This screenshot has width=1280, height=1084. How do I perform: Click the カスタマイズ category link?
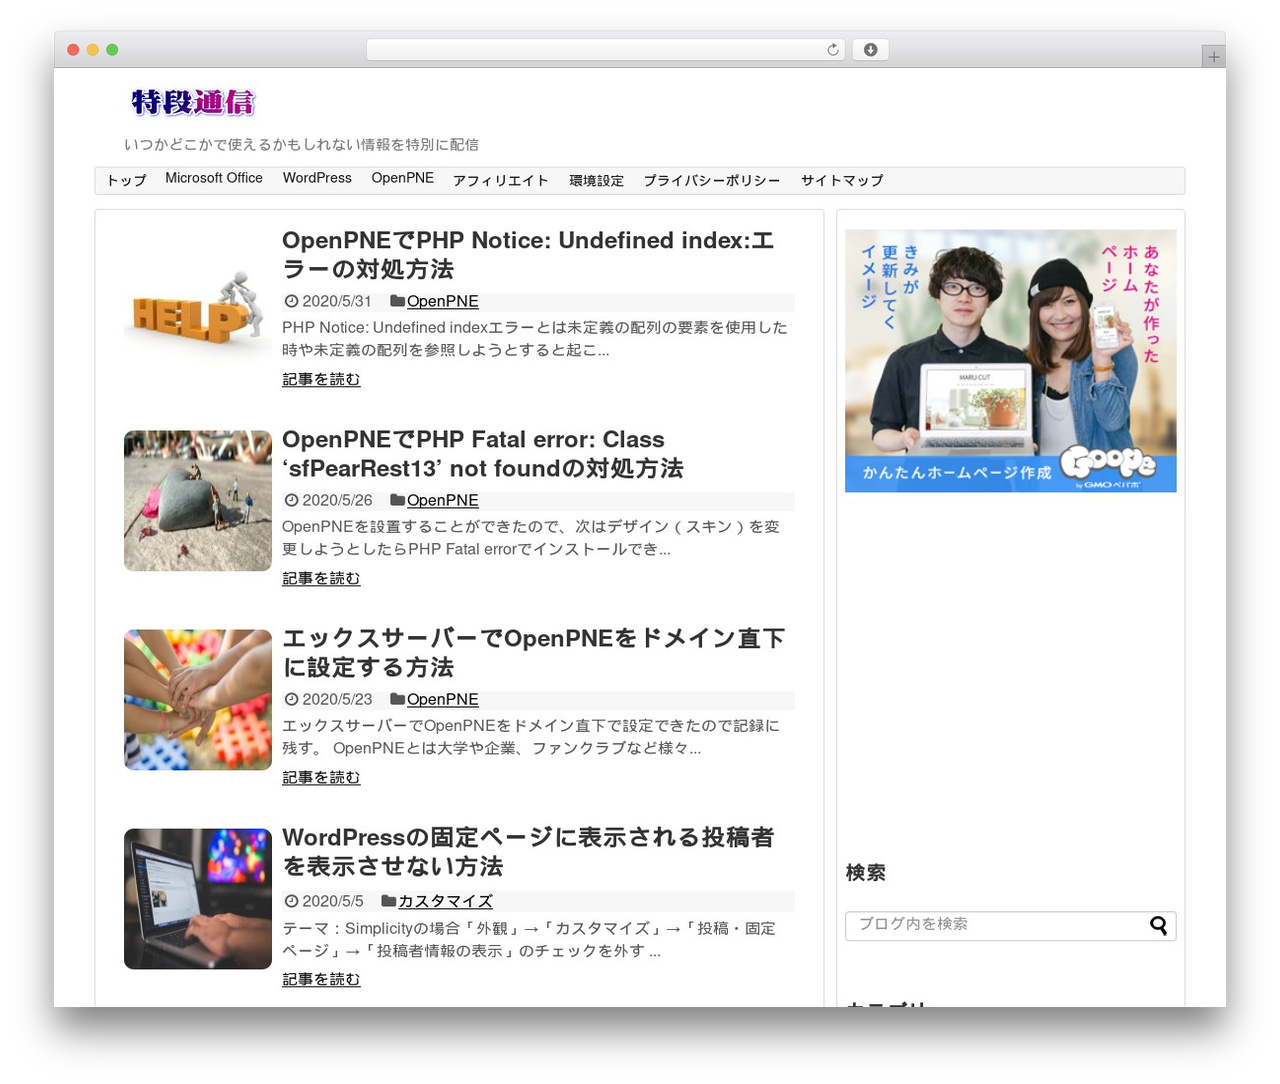pyautogui.click(x=445, y=901)
